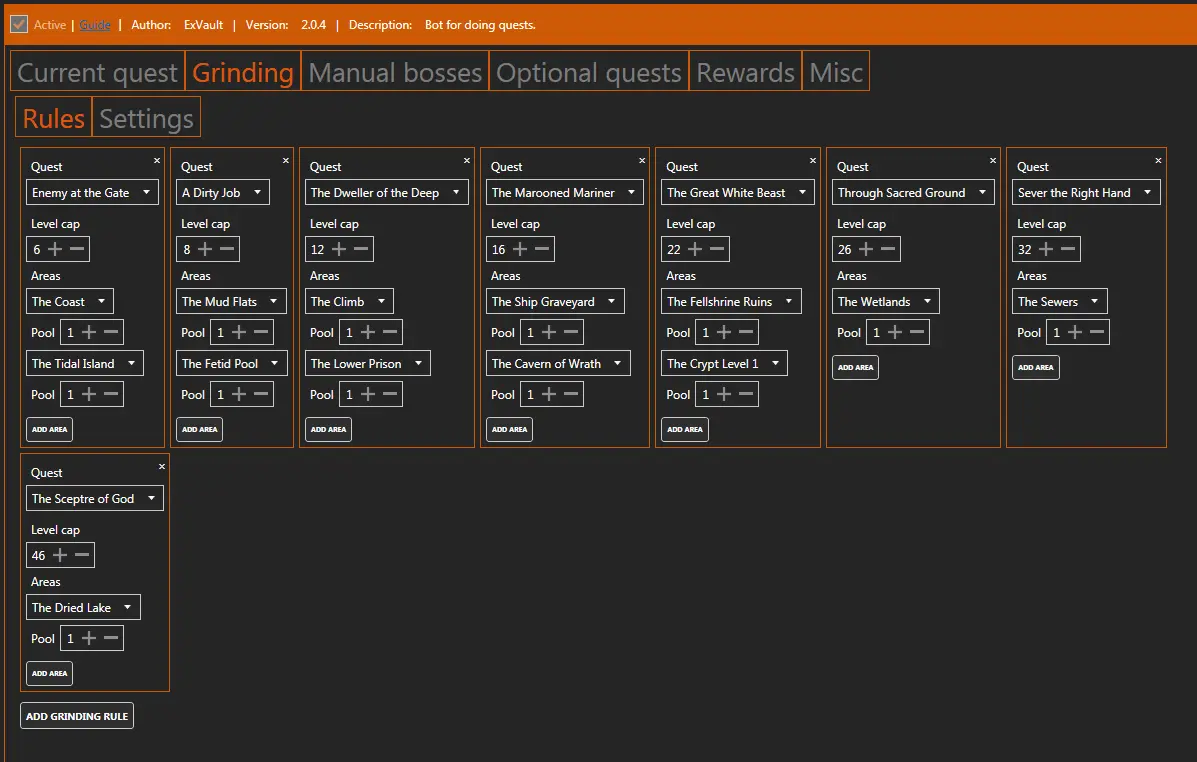
Task: Add area to Sever the Right Hand rule
Action: point(1036,367)
